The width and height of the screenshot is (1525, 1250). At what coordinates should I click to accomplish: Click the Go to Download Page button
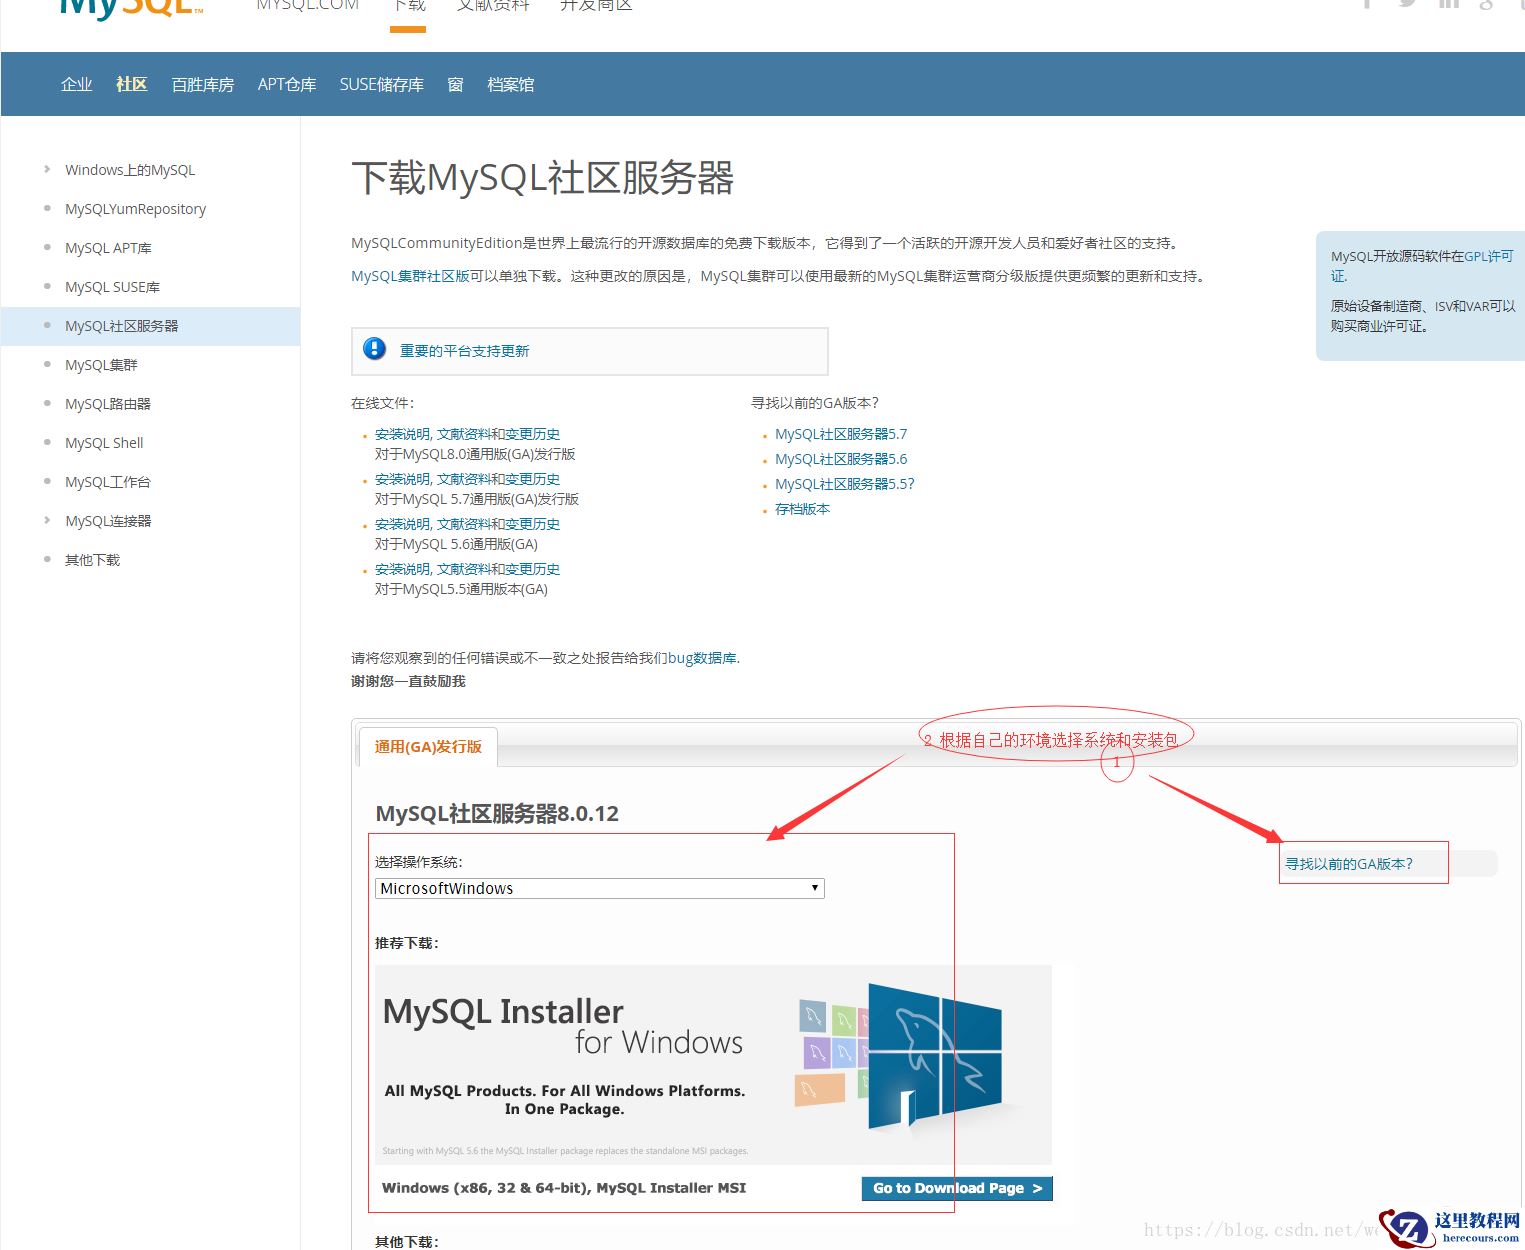point(957,1188)
